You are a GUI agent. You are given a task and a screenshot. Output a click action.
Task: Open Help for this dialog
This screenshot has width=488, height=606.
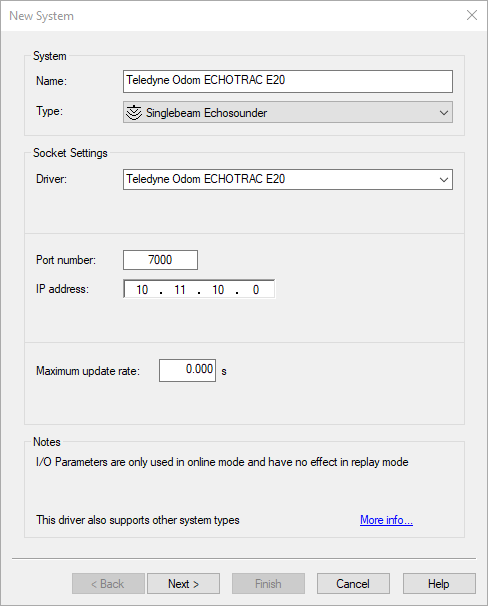click(x=439, y=584)
